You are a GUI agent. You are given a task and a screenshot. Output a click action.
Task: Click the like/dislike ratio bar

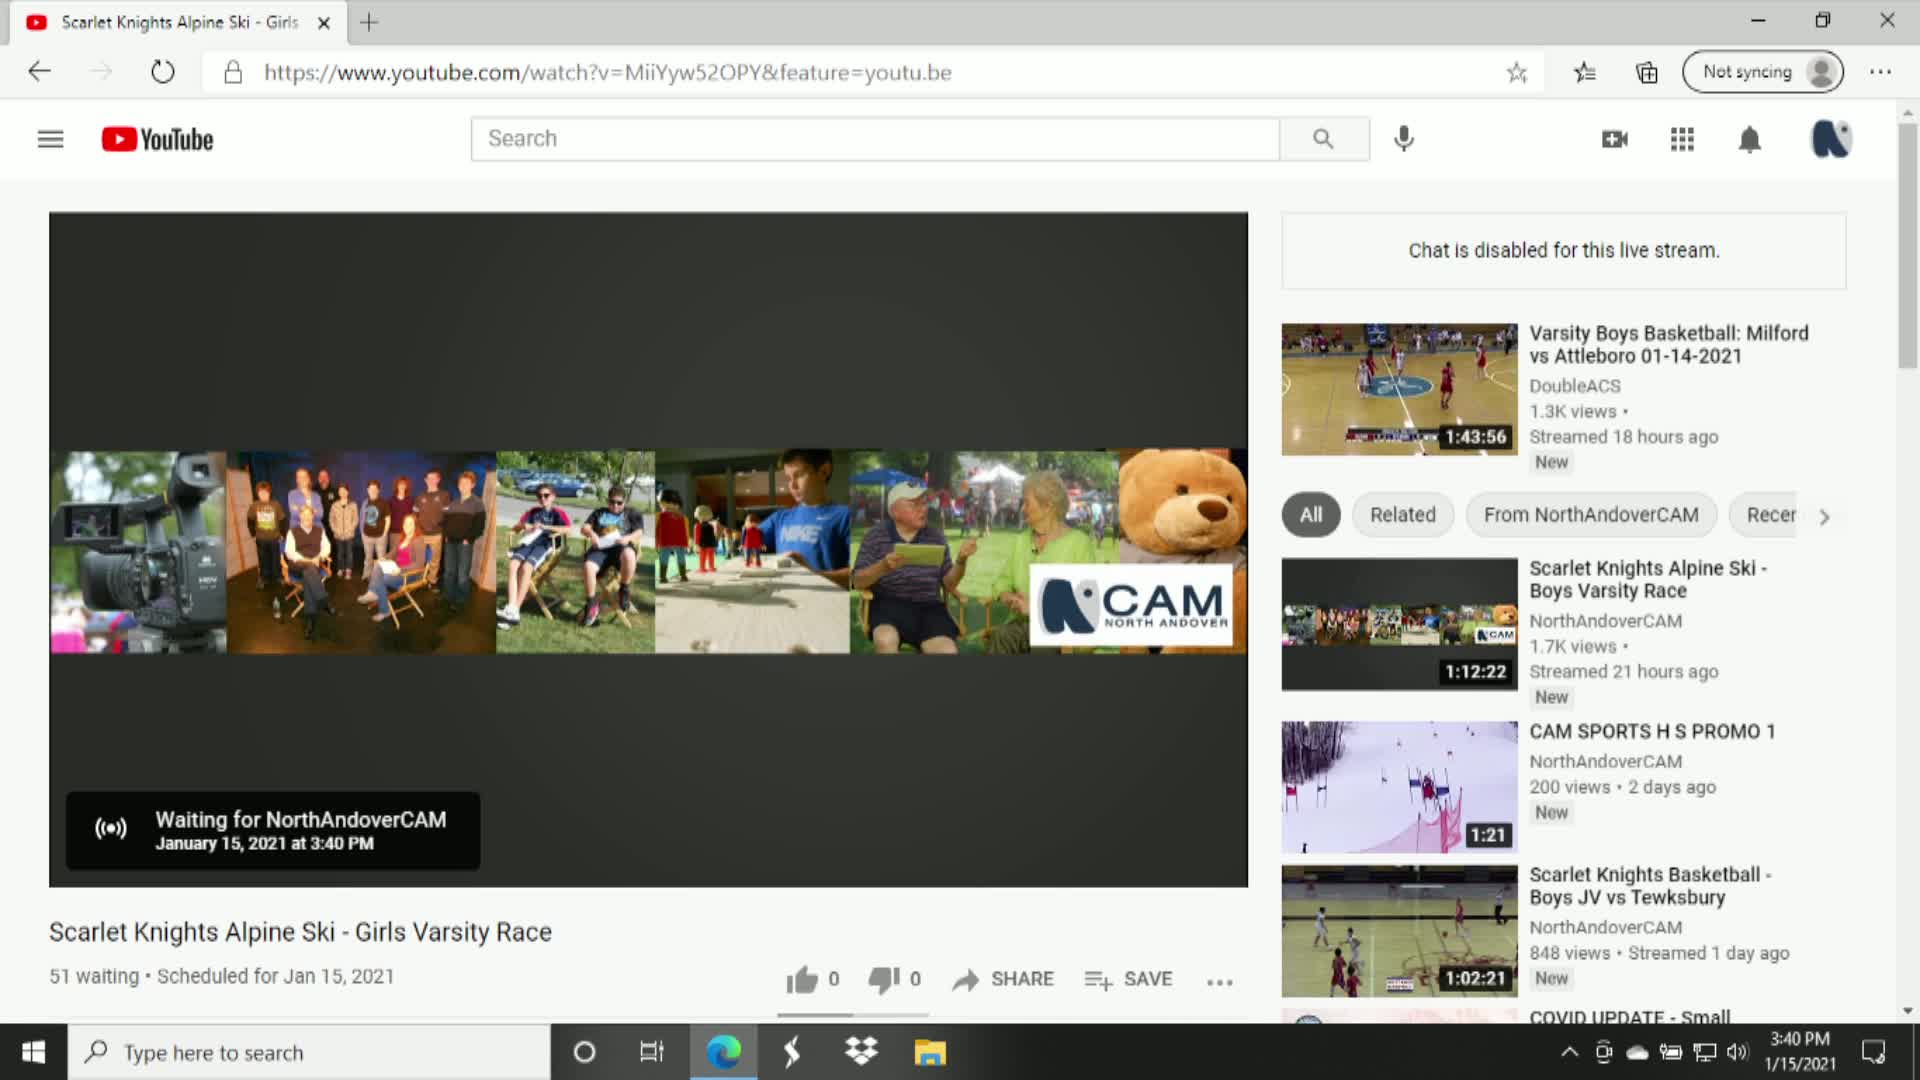853,1014
